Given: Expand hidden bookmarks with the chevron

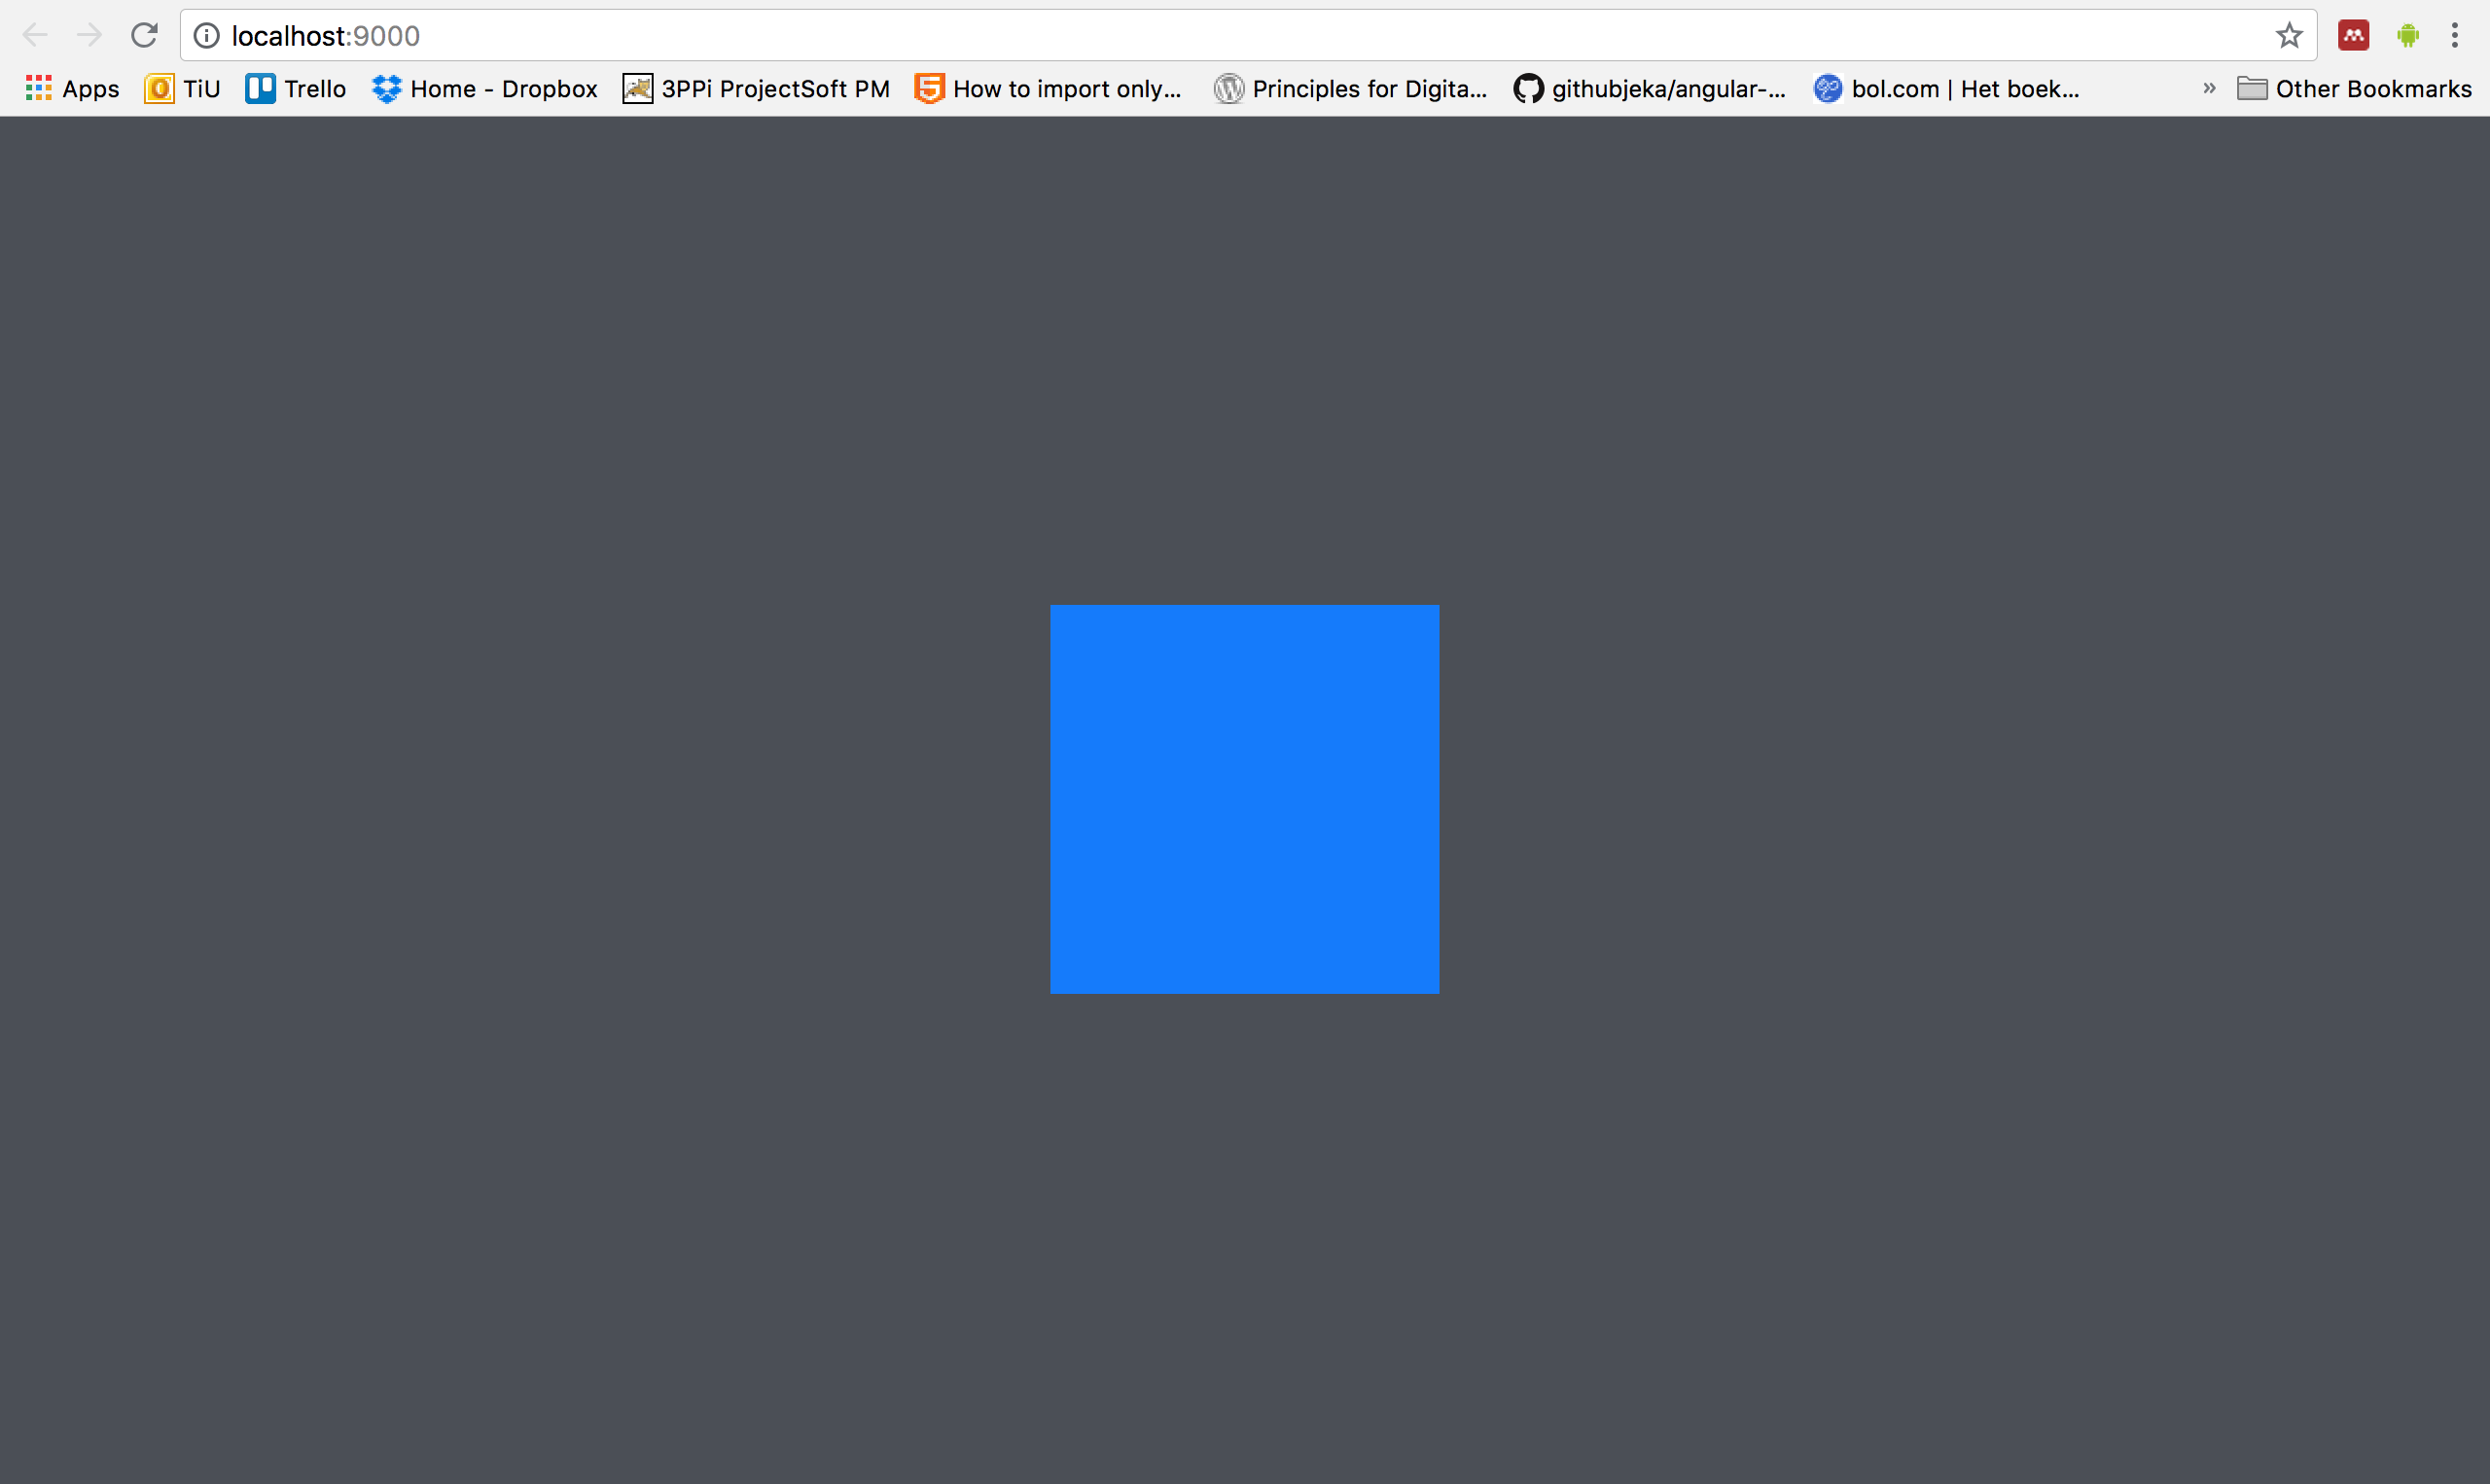Looking at the screenshot, I should pyautogui.click(x=2209, y=89).
